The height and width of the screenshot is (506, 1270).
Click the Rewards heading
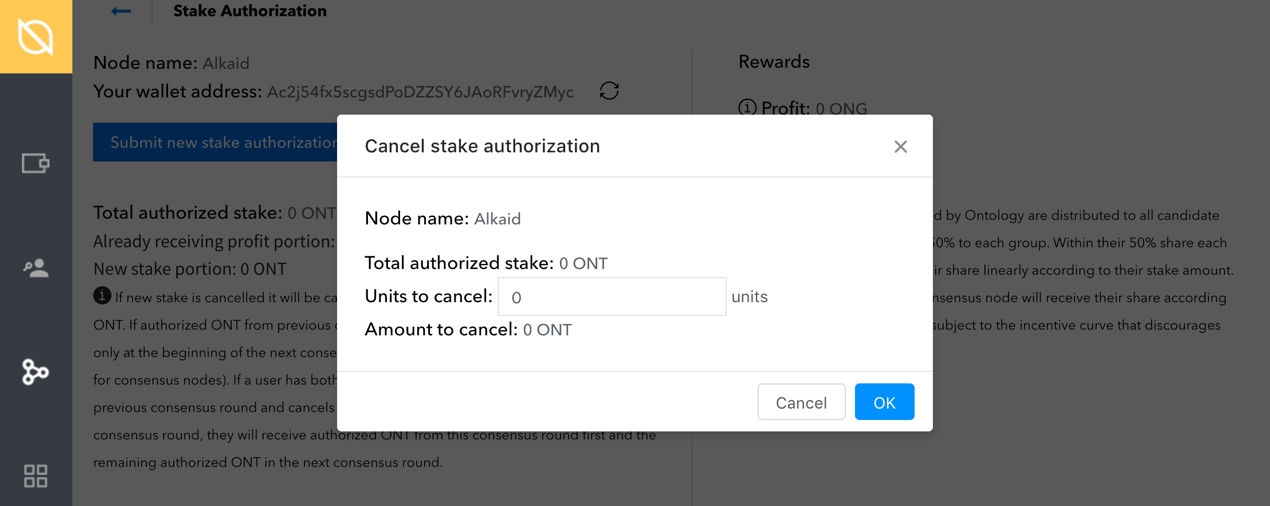[774, 62]
